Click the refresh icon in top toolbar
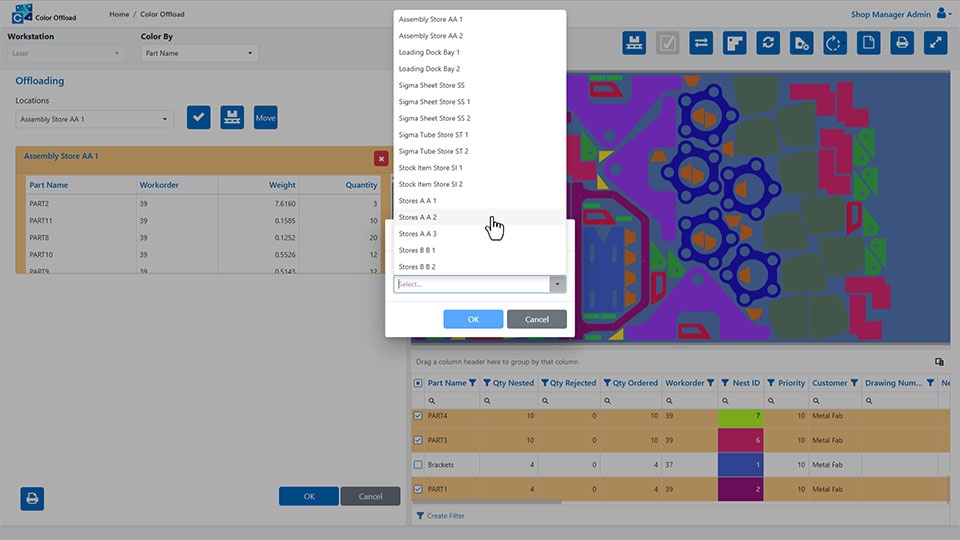Viewport: 960px width, 540px height. click(x=768, y=43)
